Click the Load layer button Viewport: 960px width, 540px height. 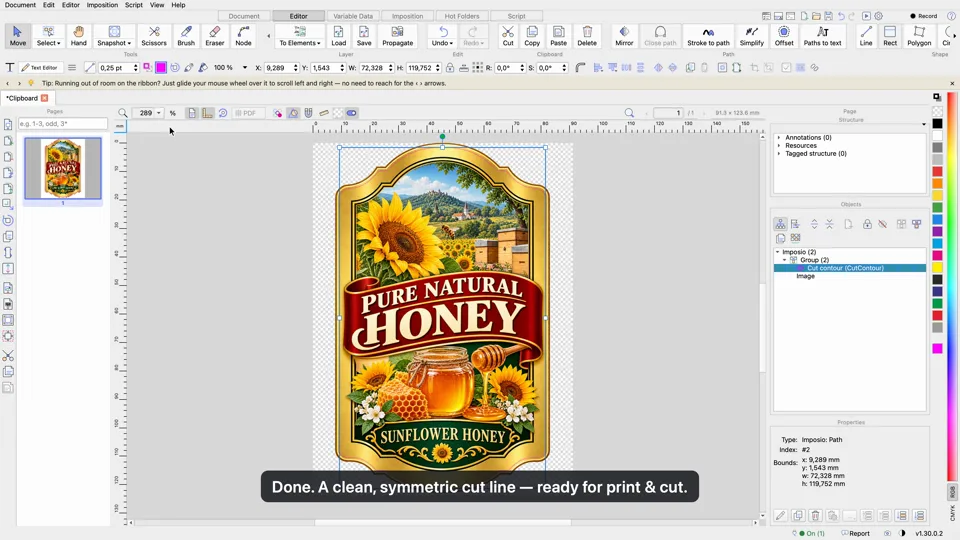339,36
